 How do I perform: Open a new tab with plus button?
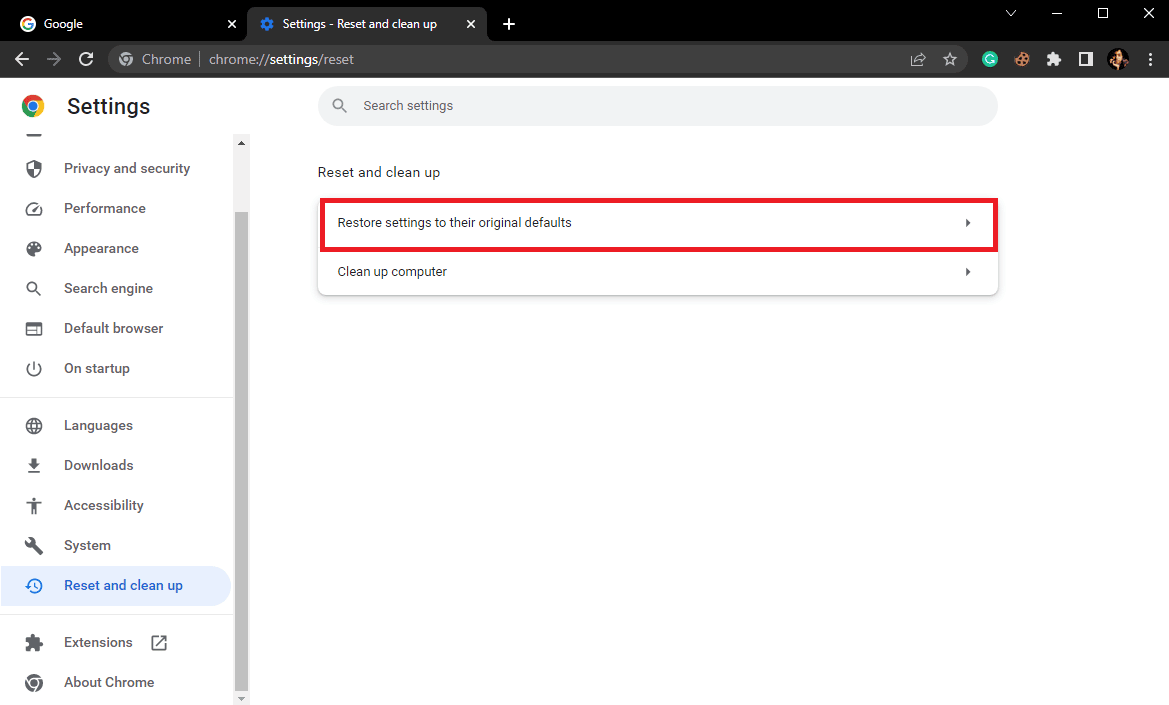pyautogui.click(x=508, y=24)
